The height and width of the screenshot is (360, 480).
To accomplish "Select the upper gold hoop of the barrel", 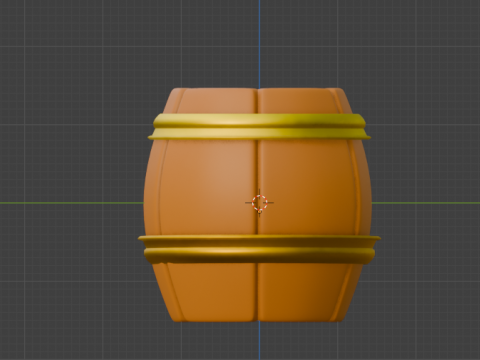I will click(259, 127).
